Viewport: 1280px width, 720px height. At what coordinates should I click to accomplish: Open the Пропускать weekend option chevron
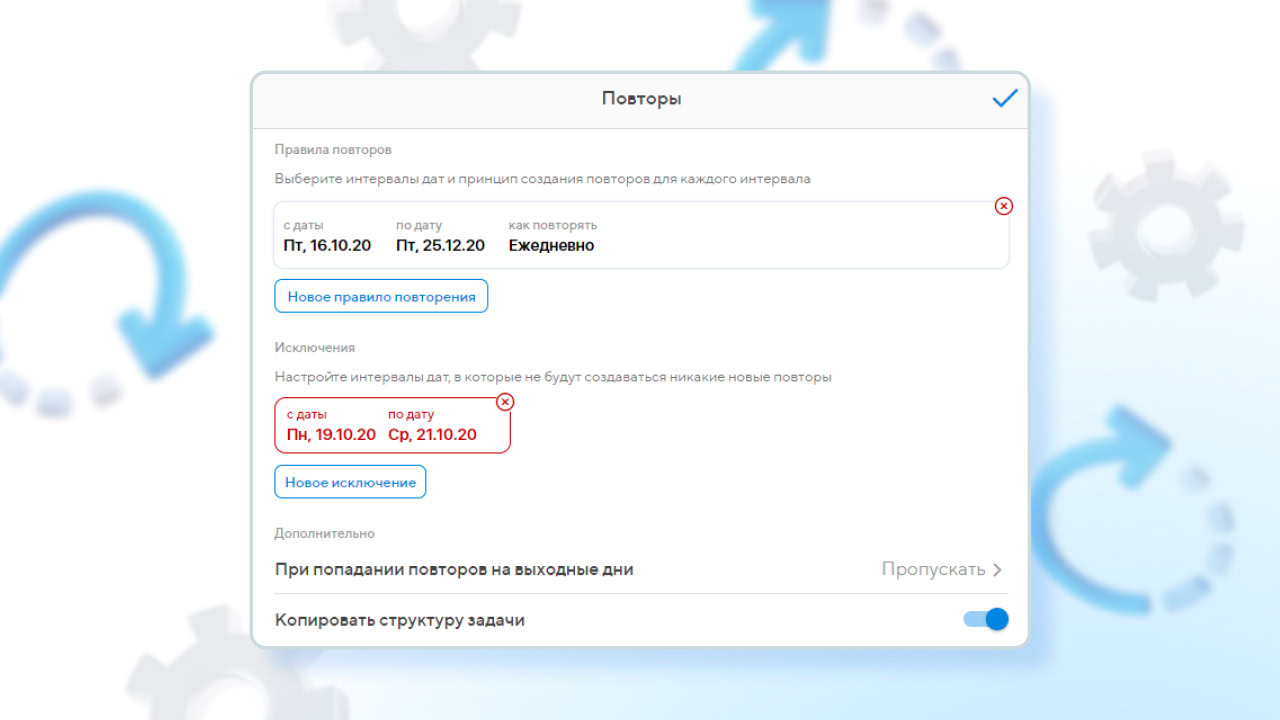pos(997,570)
